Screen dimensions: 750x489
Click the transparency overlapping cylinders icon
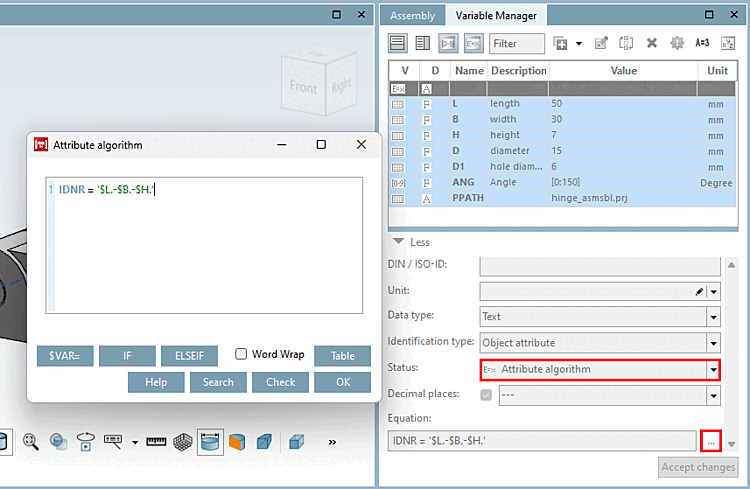[x=58, y=442]
